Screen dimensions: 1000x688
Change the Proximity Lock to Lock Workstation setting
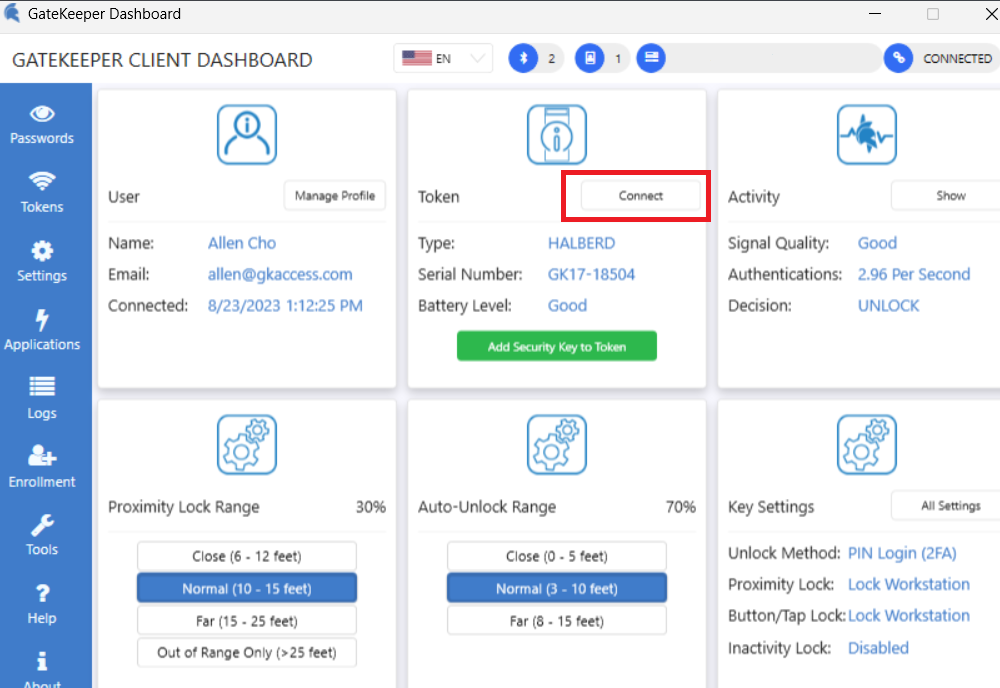click(x=908, y=584)
